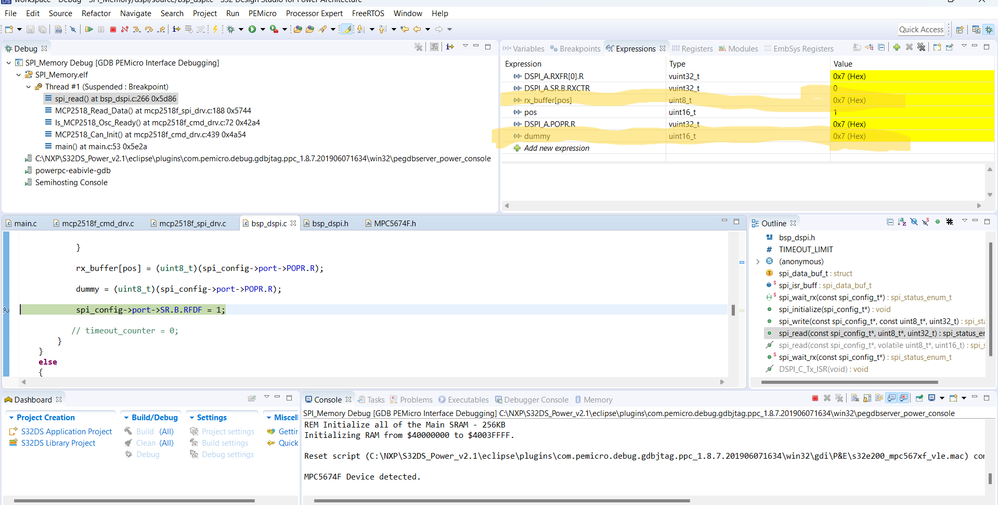Open the Back history dropdown arrow
Viewport: 998px width, 505px height.
pyautogui.click(x=428, y=29)
